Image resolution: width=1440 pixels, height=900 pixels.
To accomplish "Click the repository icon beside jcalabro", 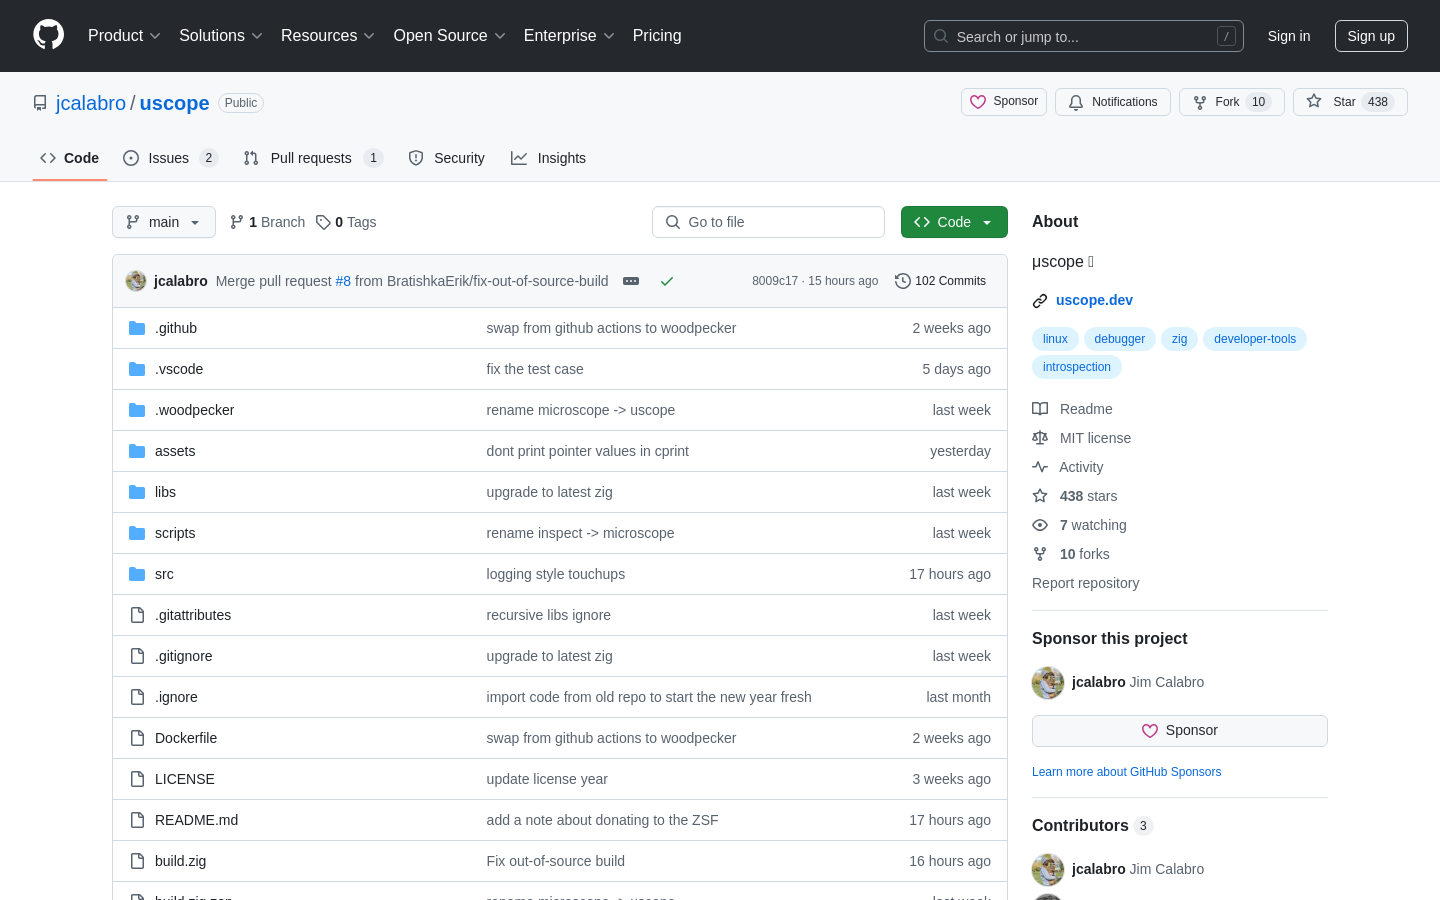I will point(40,103).
